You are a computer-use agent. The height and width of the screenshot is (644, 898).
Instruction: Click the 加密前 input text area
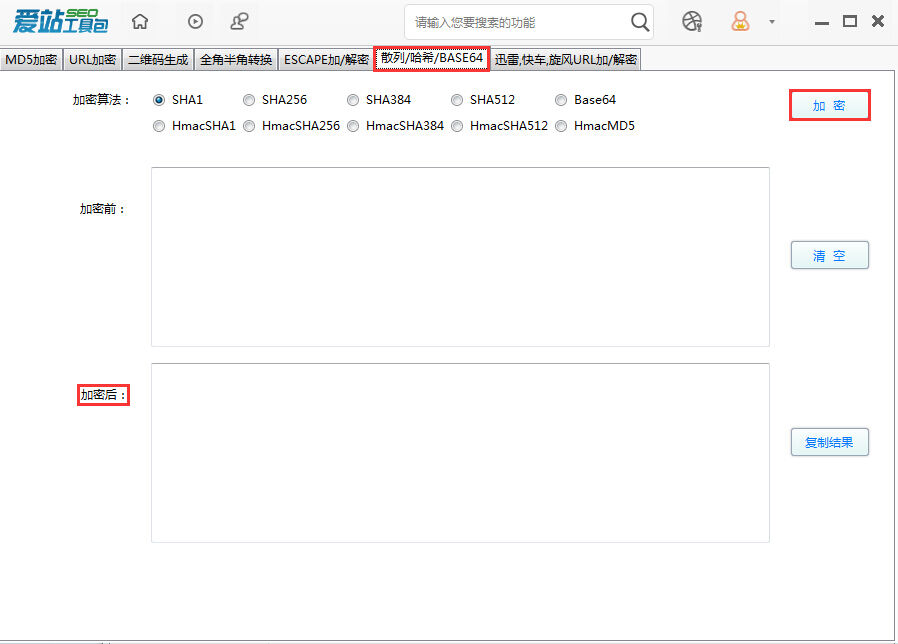(460, 256)
